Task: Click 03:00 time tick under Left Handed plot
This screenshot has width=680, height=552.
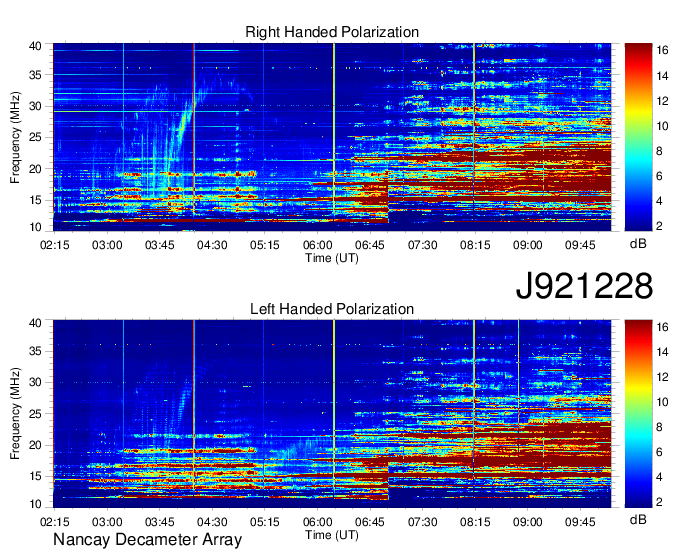Action: click(x=107, y=522)
